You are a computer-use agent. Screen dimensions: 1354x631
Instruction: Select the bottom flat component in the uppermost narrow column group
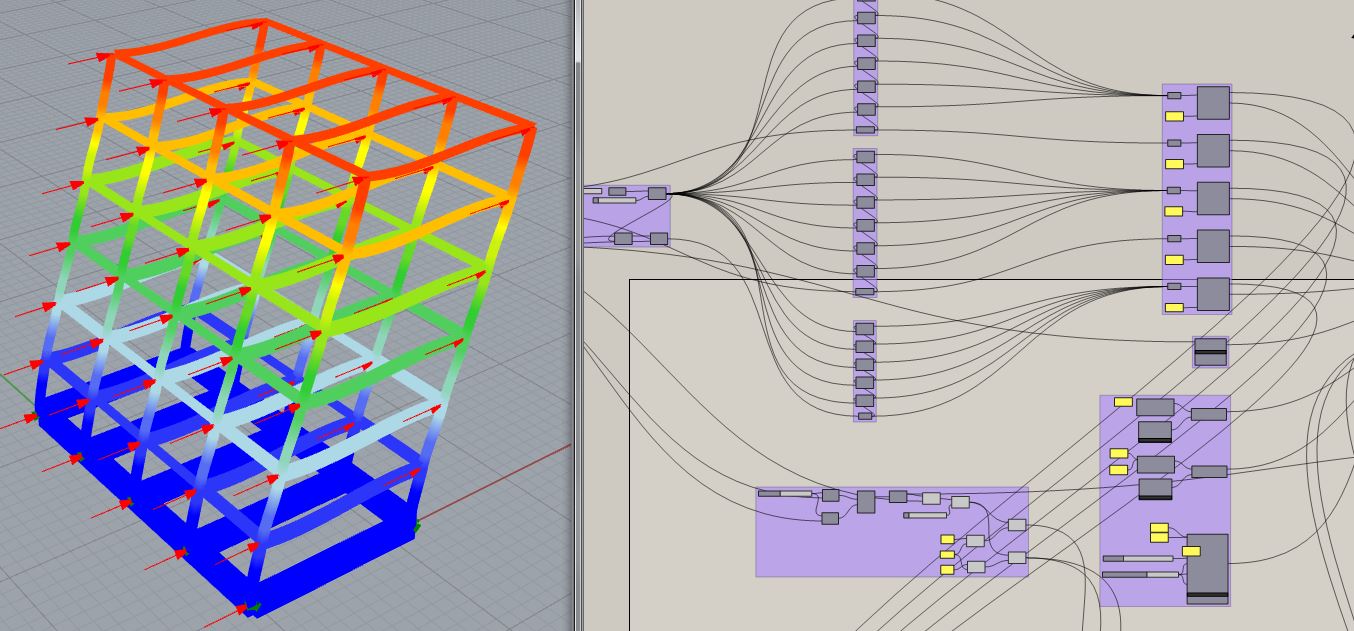pyautogui.click(x=866, y=129)
